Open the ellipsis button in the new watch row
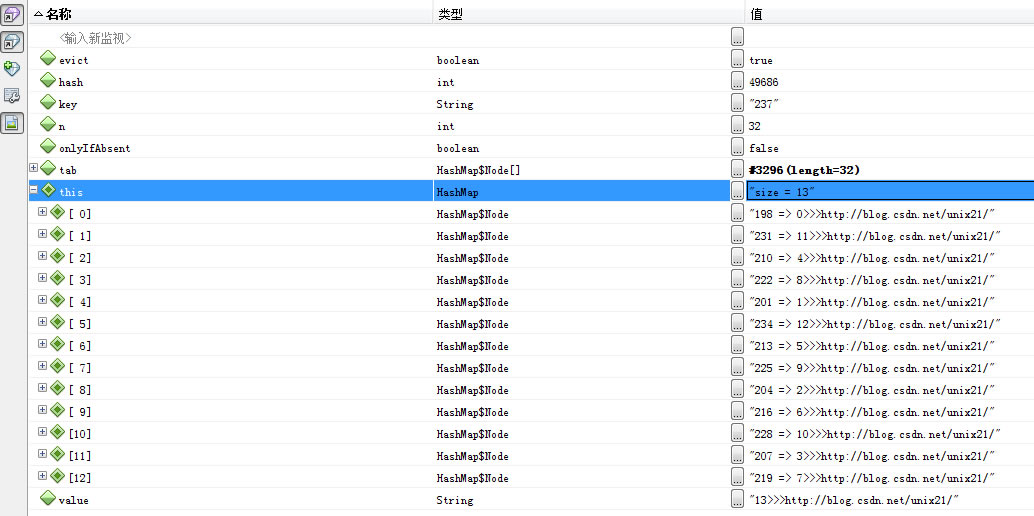The width and height of the screenshot is (1034, 516). [737, 37]
